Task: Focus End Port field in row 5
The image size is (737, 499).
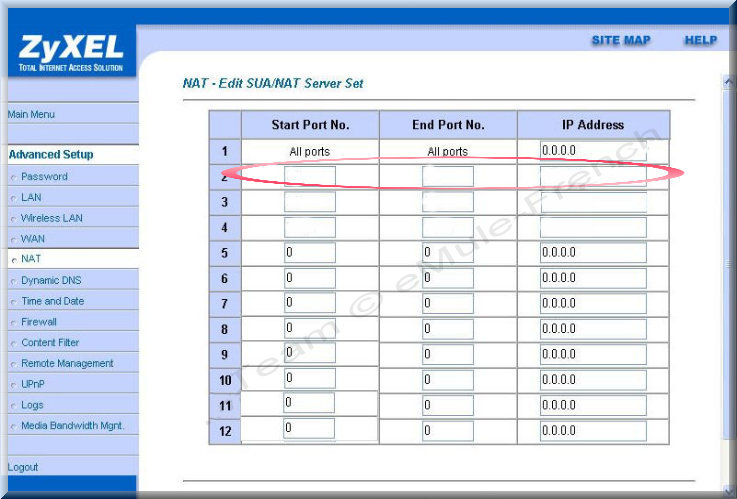Action: pyautogui.click(x=447, y=253)
